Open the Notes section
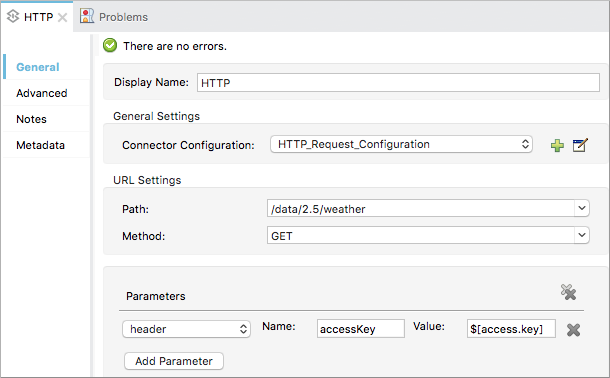Image resolution: width=610 pixels, height=378 pixels. [x=32, y=119]
